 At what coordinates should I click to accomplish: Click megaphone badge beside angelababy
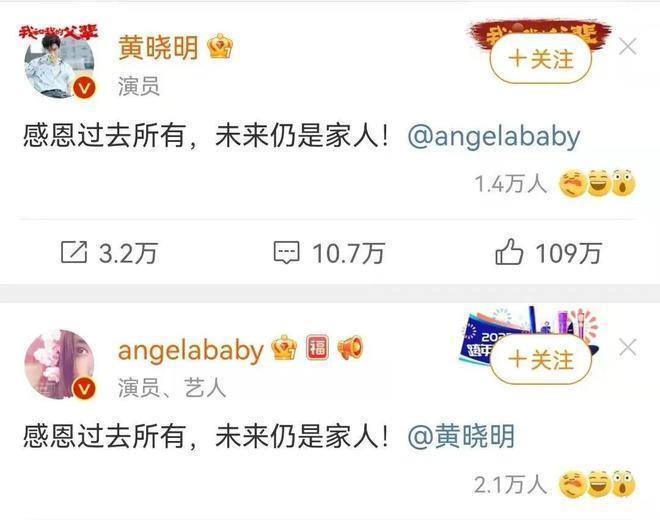coord(350,348)
